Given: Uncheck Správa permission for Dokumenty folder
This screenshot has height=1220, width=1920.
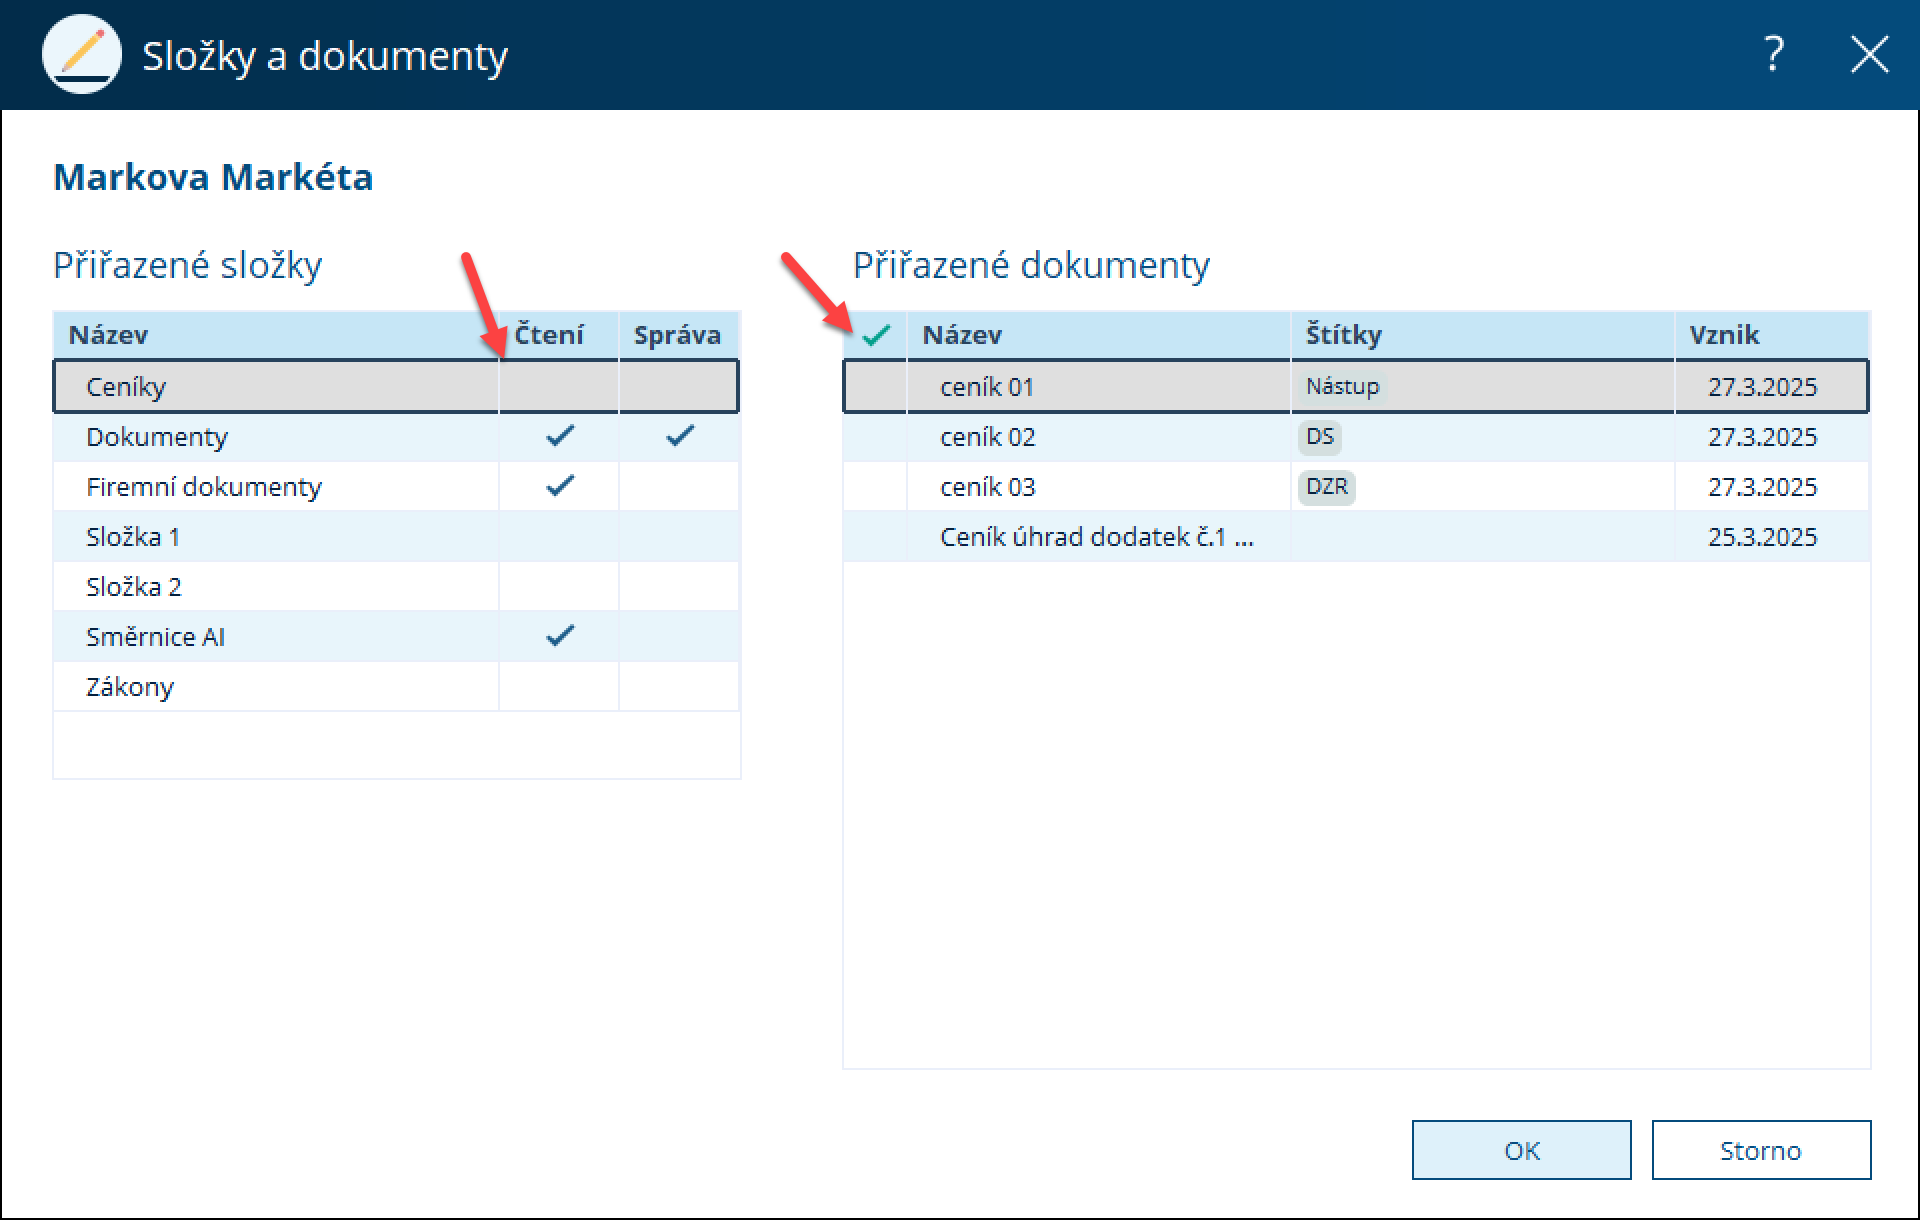Looking at the screenshot, I should pyautogui.click(x=679, y=437).
